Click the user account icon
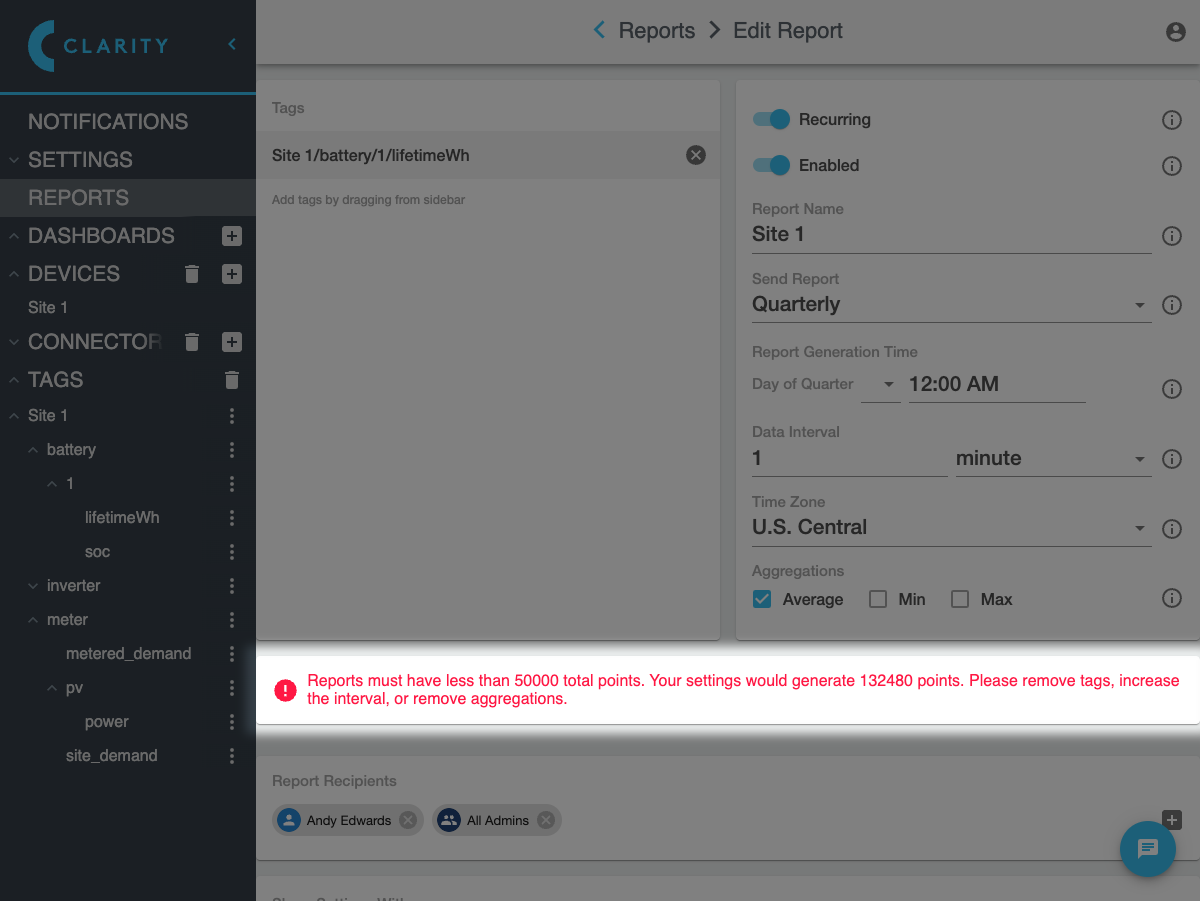The height and width of the screenshot is (901, 1200). pos(1175,32)
